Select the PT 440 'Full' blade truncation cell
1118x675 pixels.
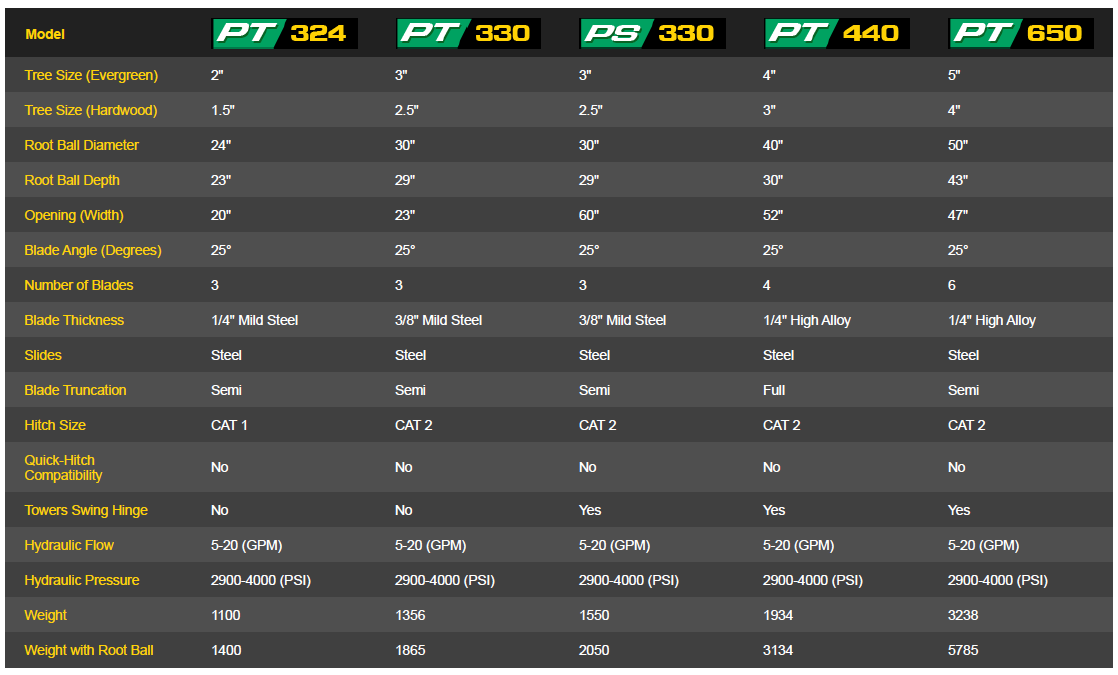coord(774,390)
